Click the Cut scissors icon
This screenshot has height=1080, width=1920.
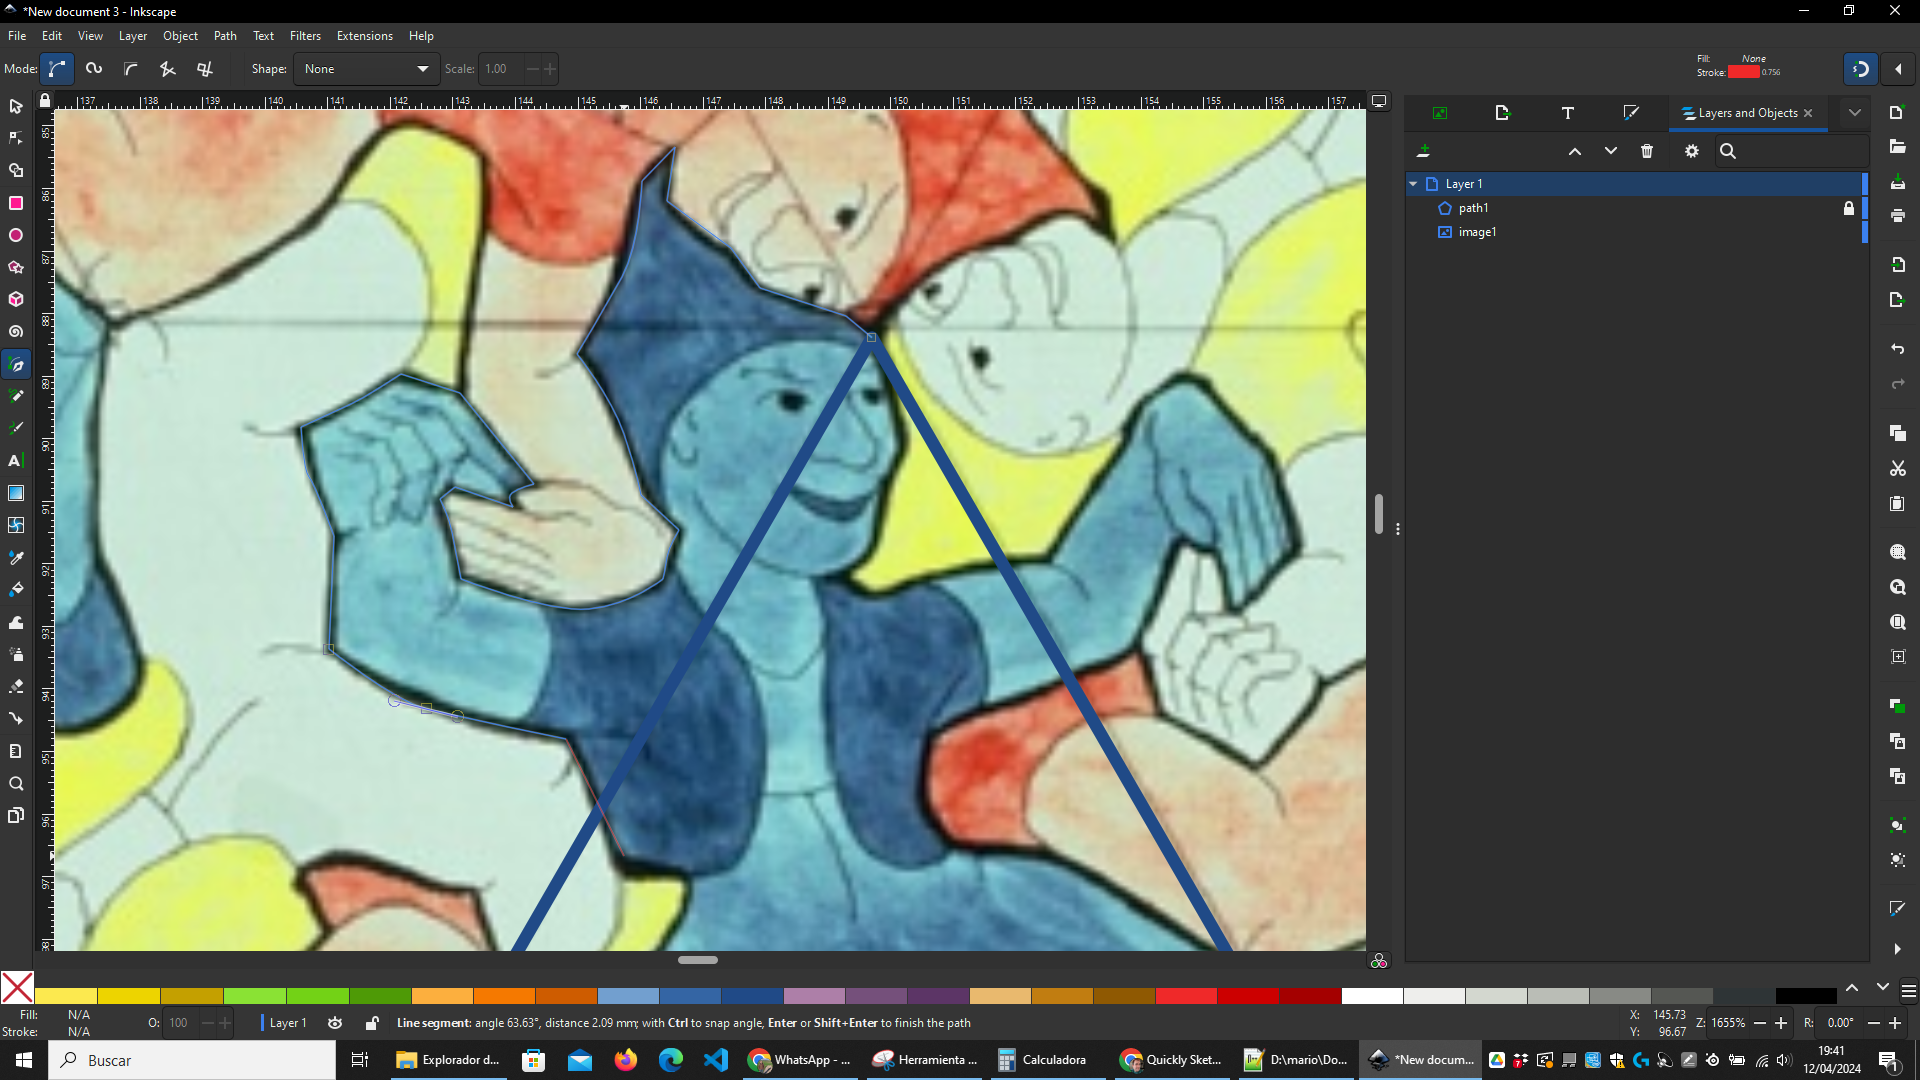1898,468
